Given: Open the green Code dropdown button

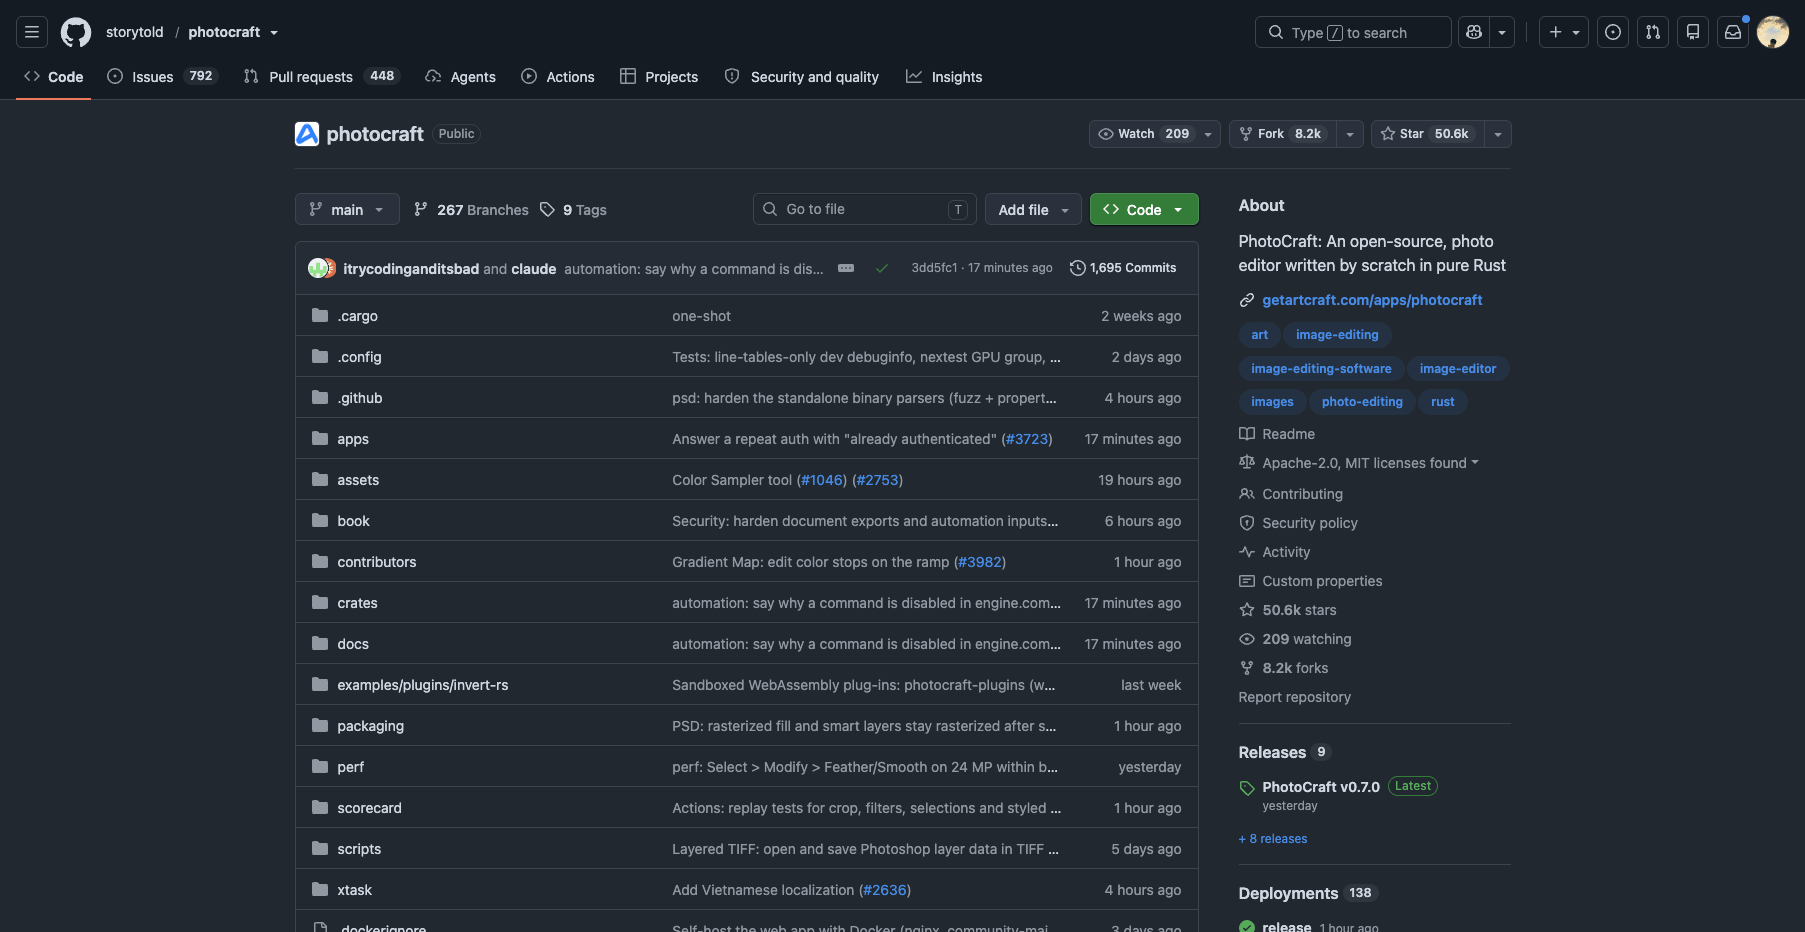Looking at the screenshot, I should point(1144,209).
